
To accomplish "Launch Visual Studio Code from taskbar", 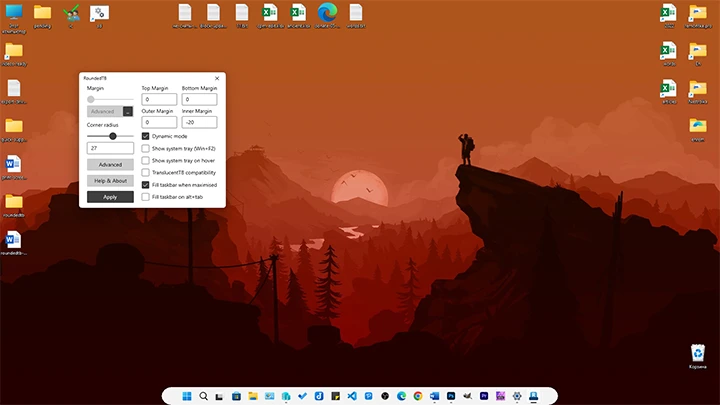I will [352, 396].
